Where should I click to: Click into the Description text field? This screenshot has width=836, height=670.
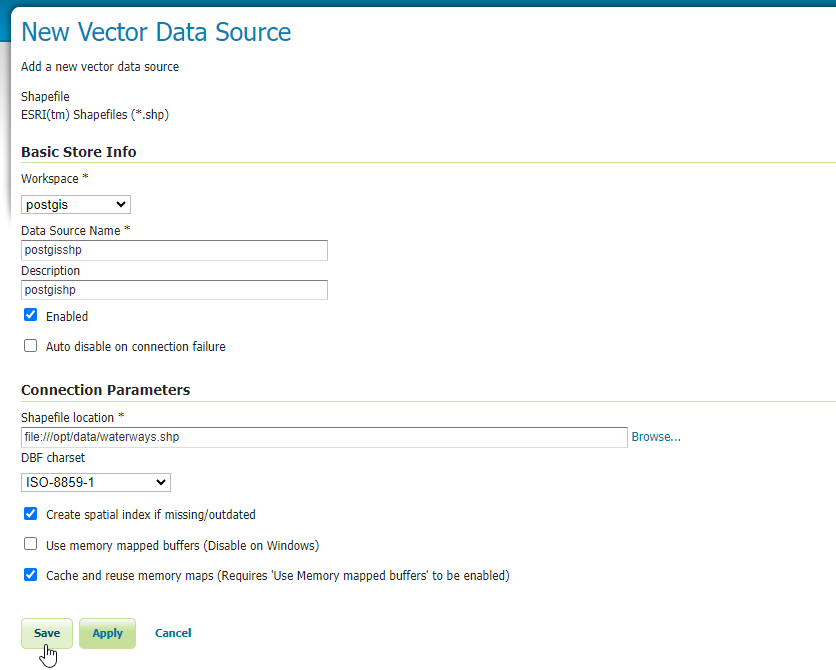tap(174, 290)
